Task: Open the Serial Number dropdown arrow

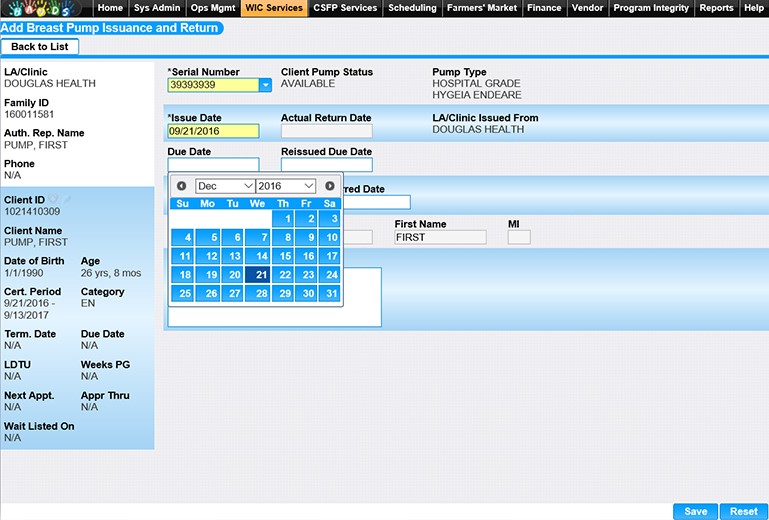Action: 265,85
